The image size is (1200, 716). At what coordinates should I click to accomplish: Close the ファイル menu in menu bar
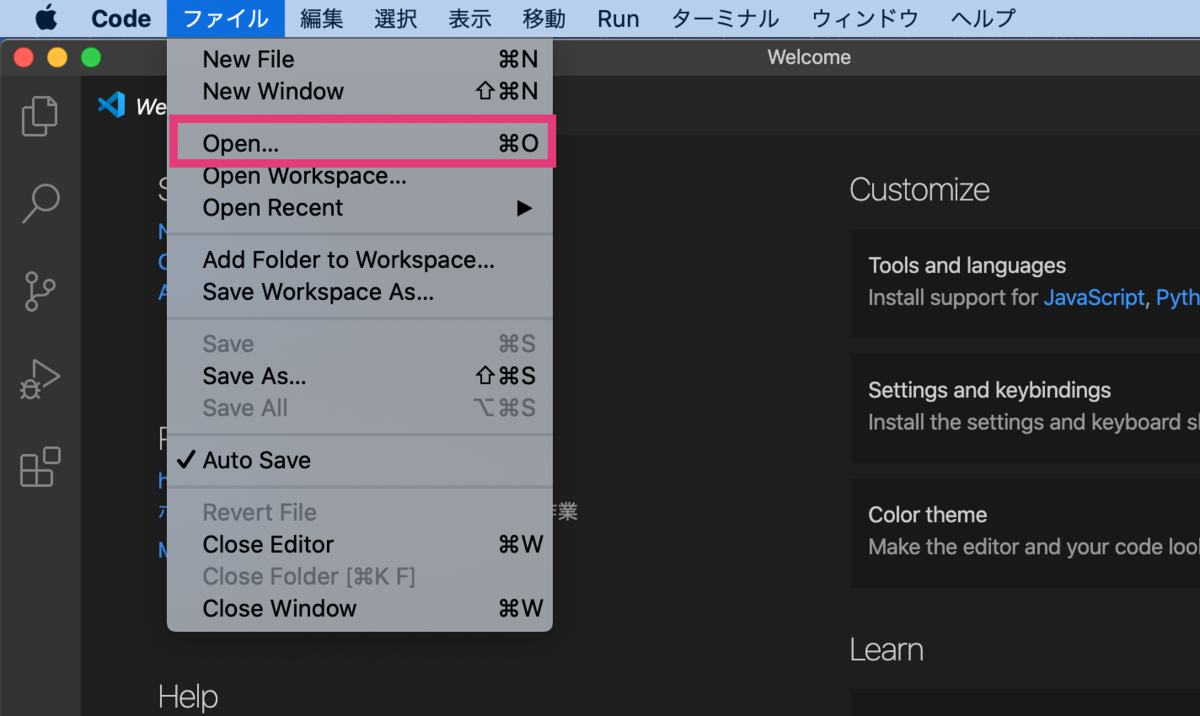(226, 18)
